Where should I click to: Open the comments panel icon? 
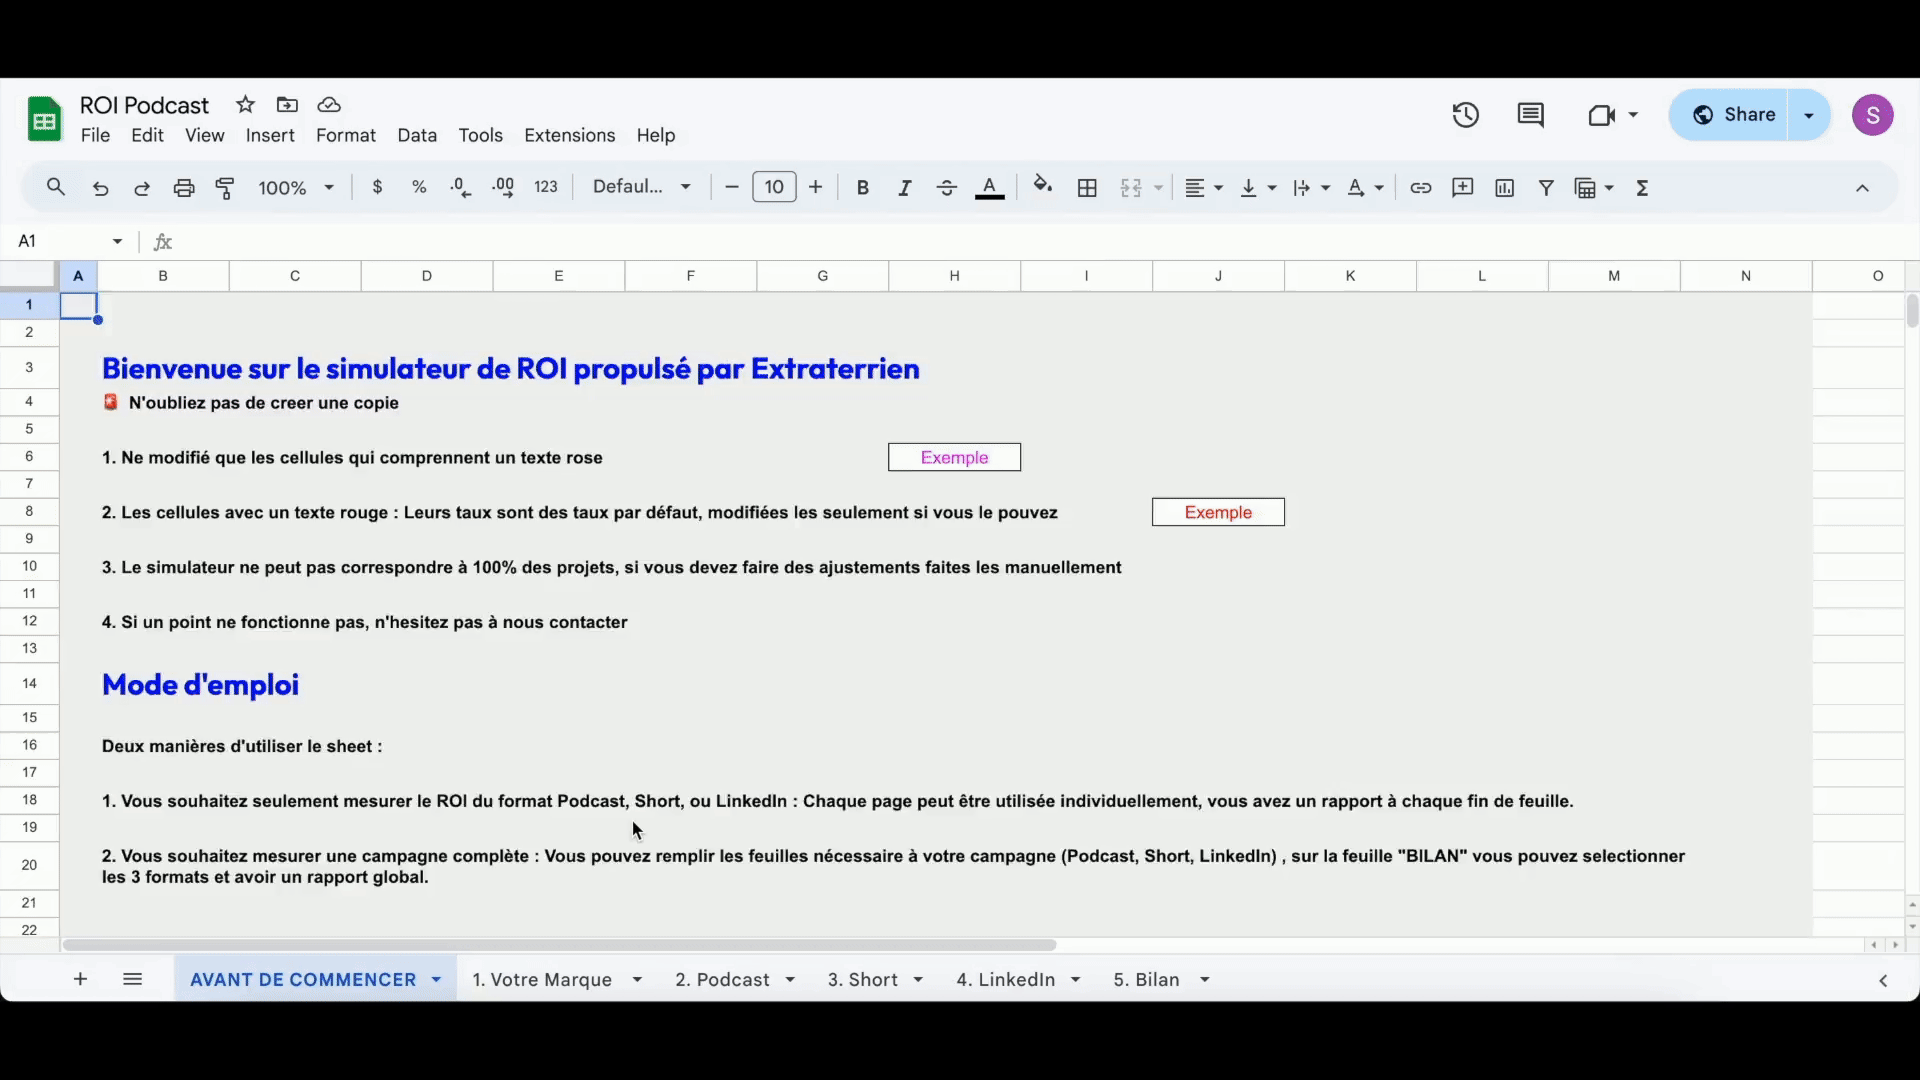pos(1530,115)
